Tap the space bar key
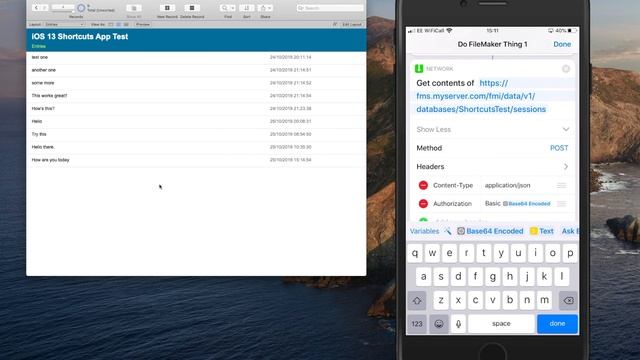 tap(501, 324)
